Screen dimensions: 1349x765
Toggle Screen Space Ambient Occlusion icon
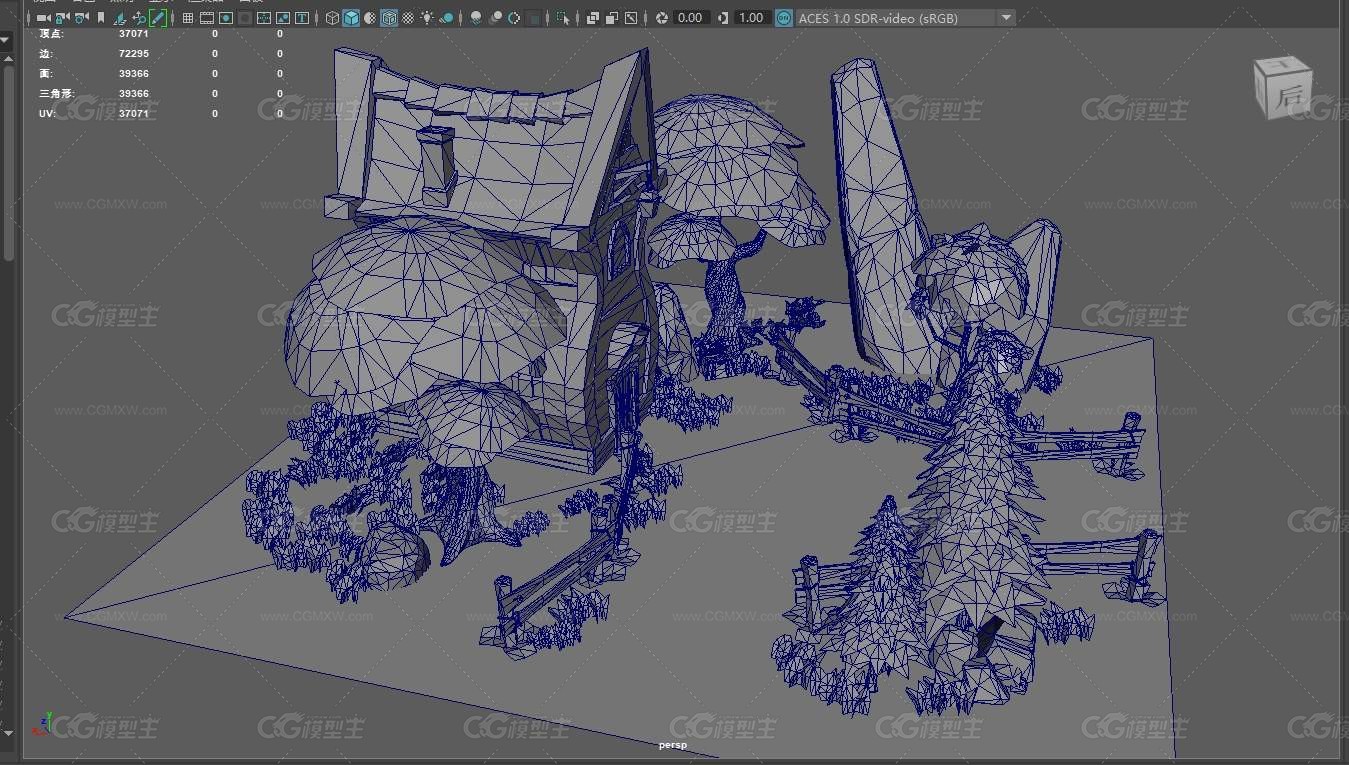pos(475,18)
